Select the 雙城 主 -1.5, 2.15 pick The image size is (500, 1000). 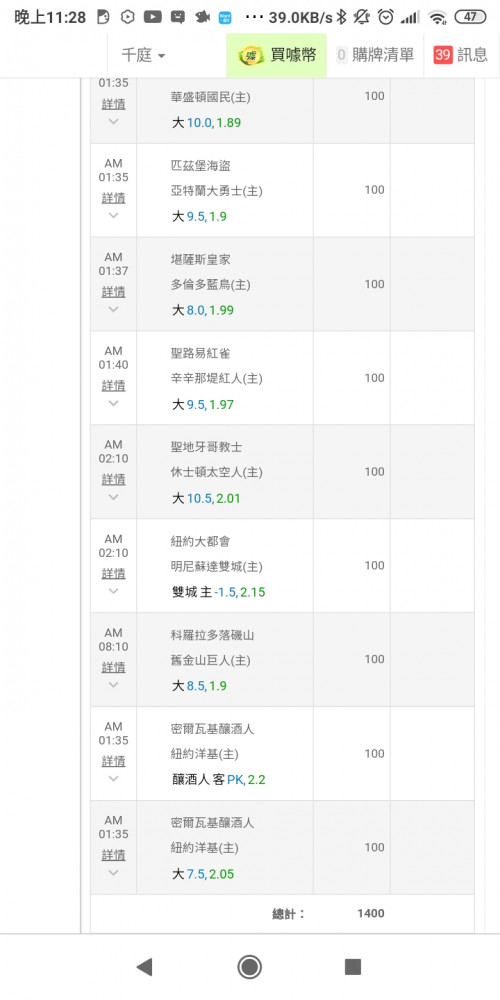pyautogui.click(x=219, y=592)
